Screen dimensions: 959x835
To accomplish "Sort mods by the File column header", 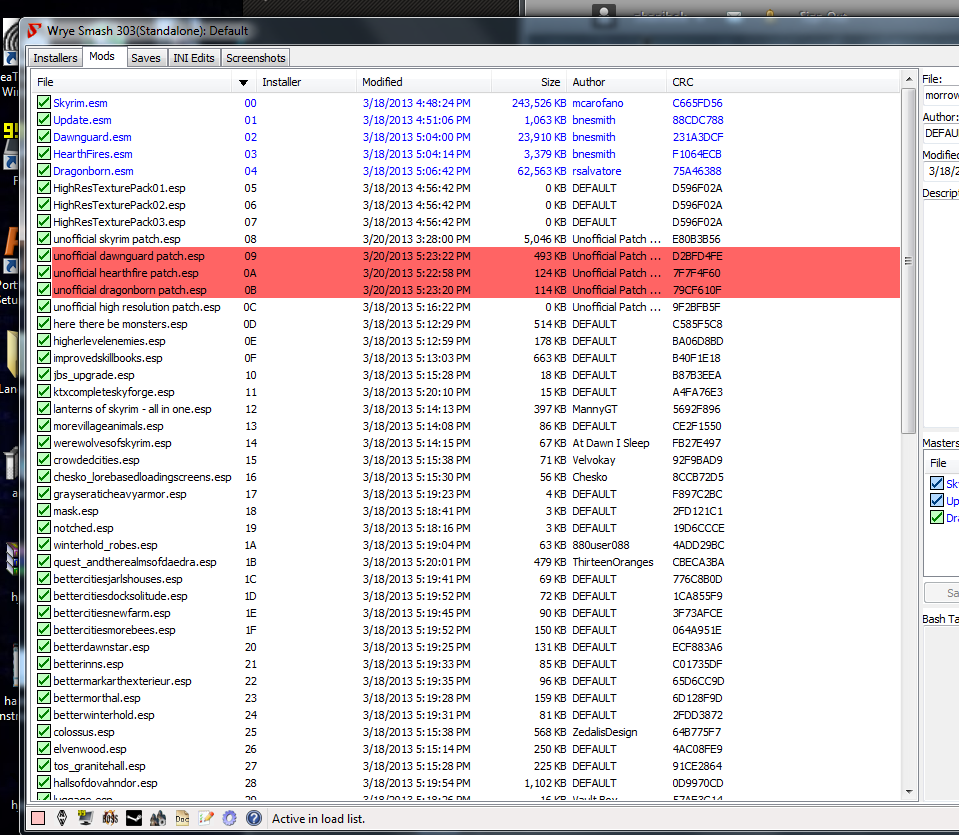I will (x=131, y=82).
